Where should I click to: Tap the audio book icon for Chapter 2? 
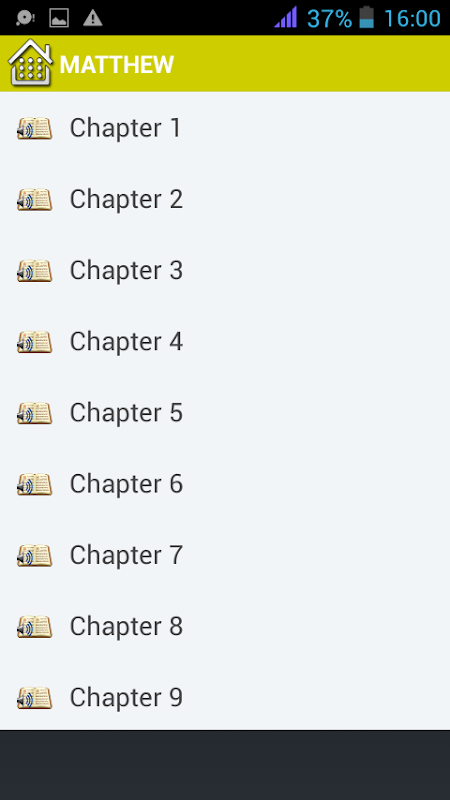coord(34,199)
